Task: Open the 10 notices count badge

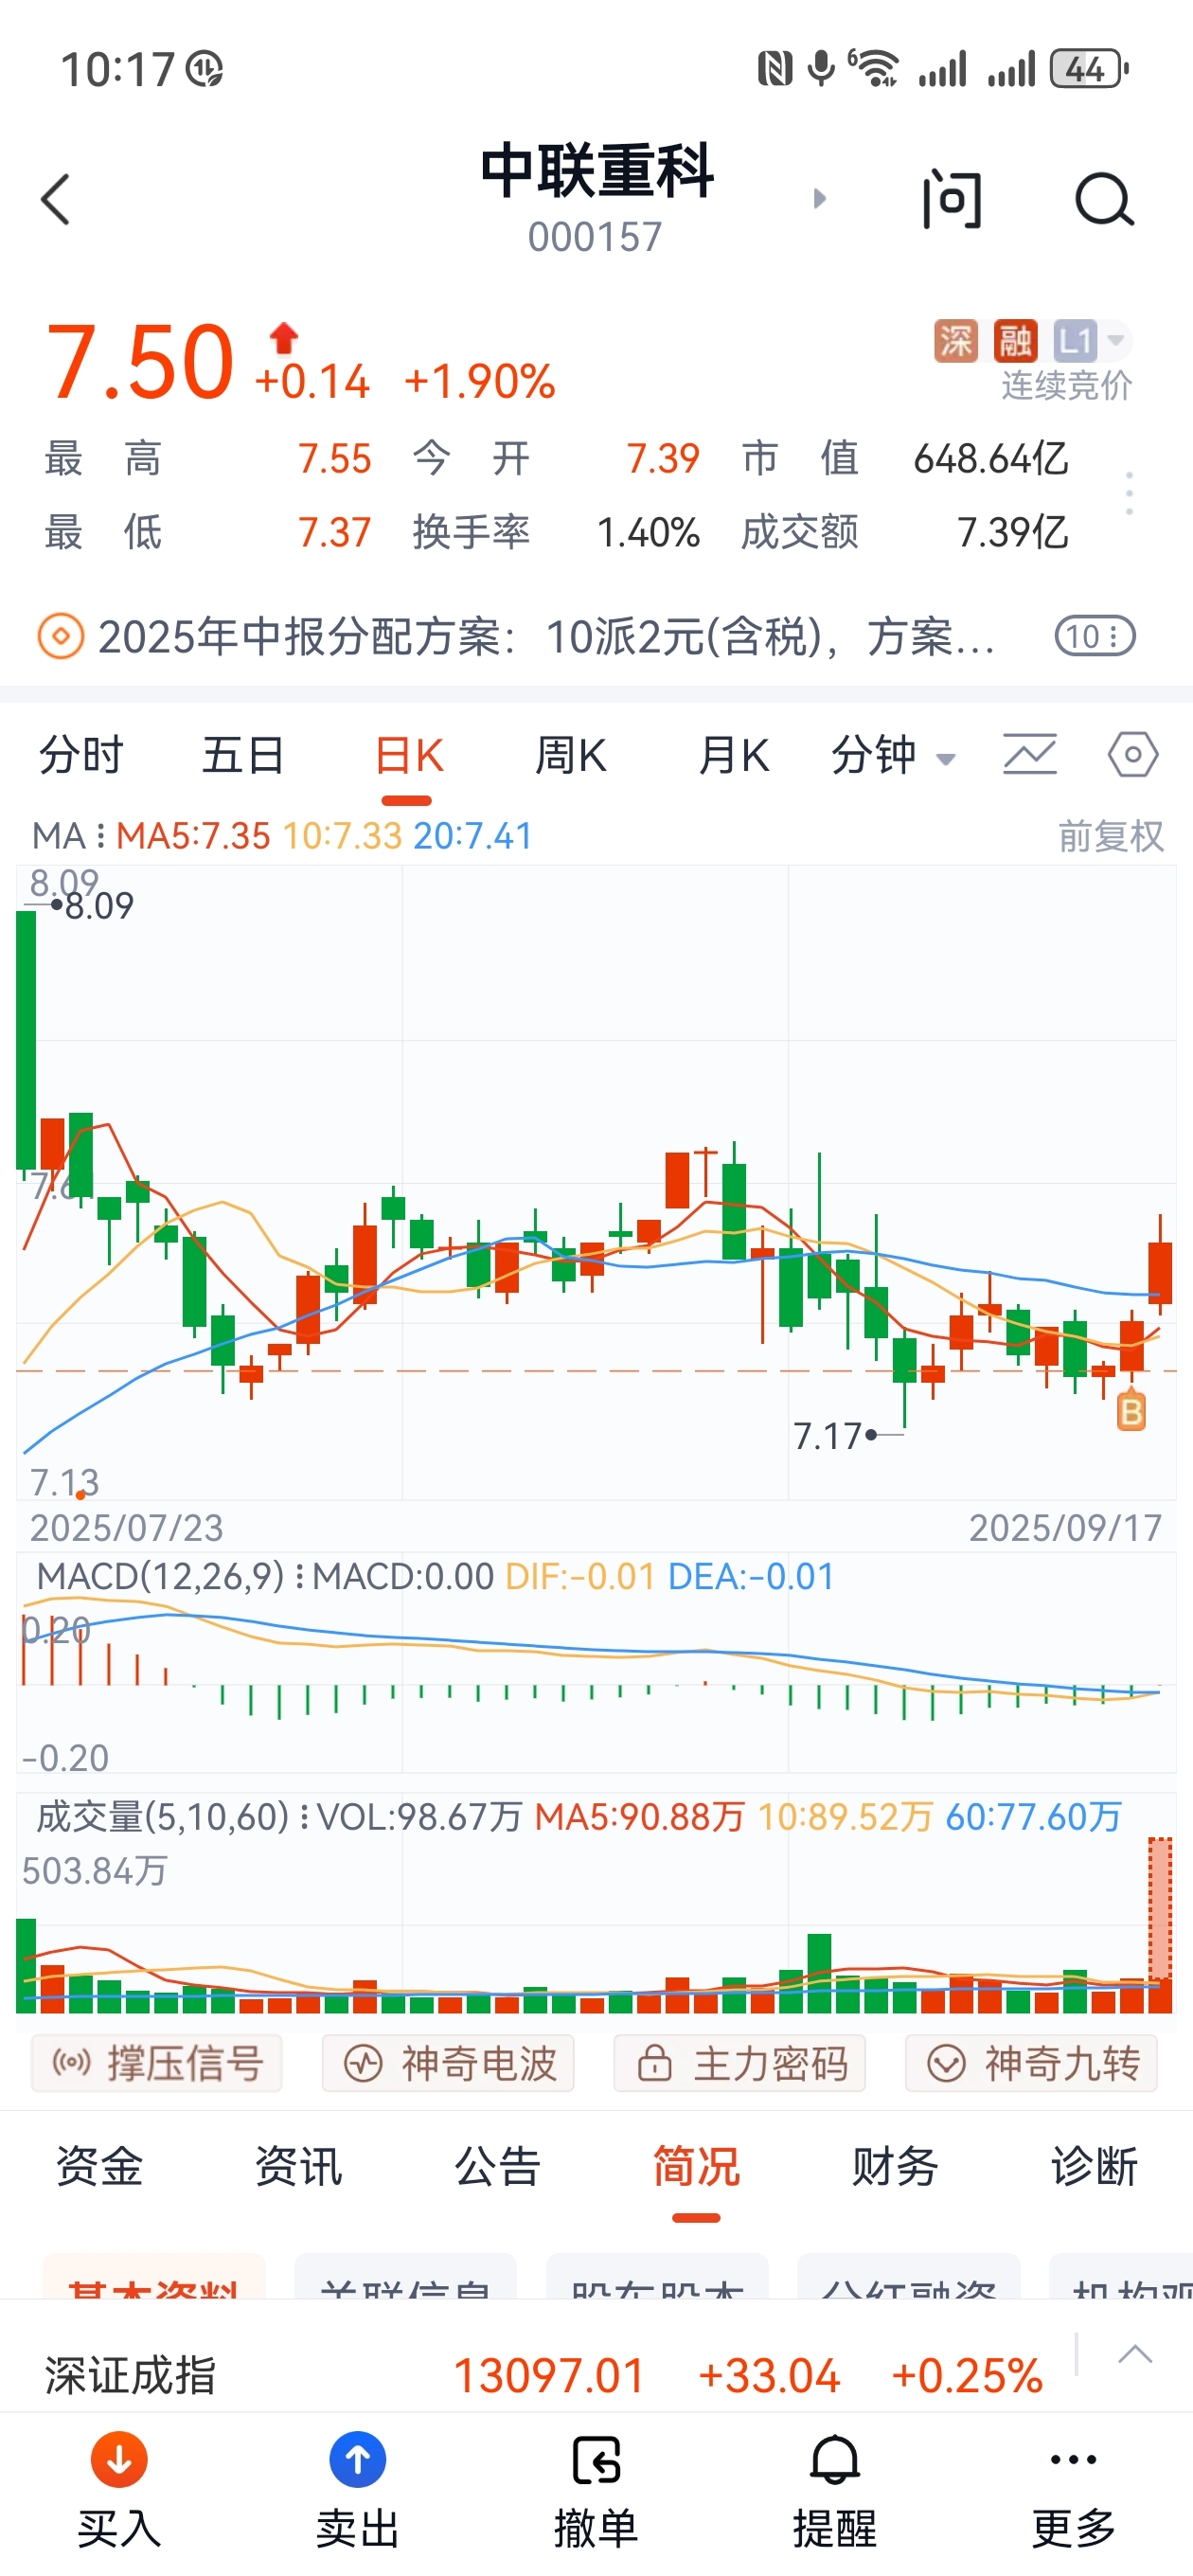Action: pos(1095,636)
